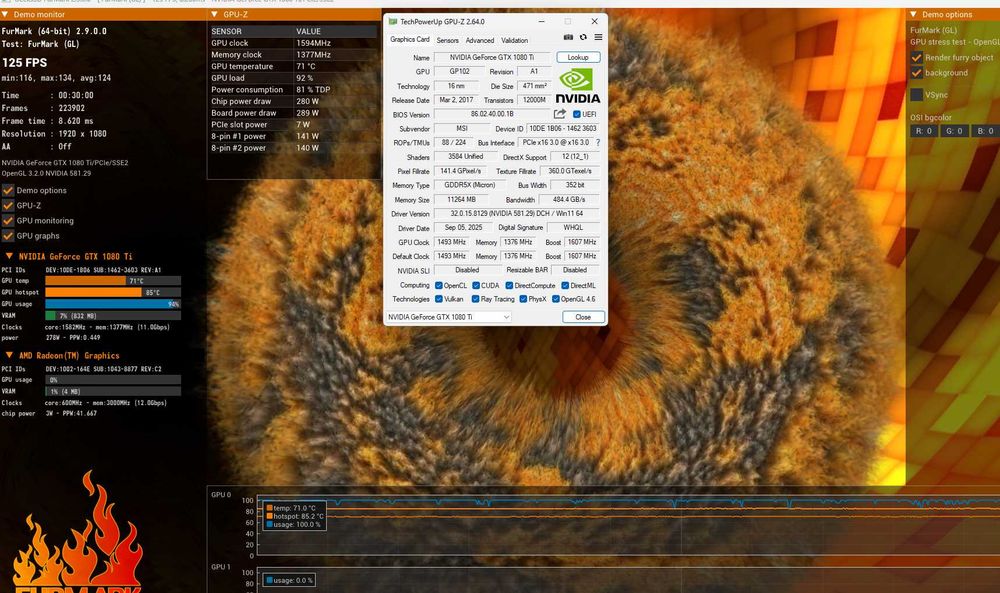Toggle the OpenGL 4.6 checkbox
The width and height of the screenshot is (1000, 593).
(555, 299)
